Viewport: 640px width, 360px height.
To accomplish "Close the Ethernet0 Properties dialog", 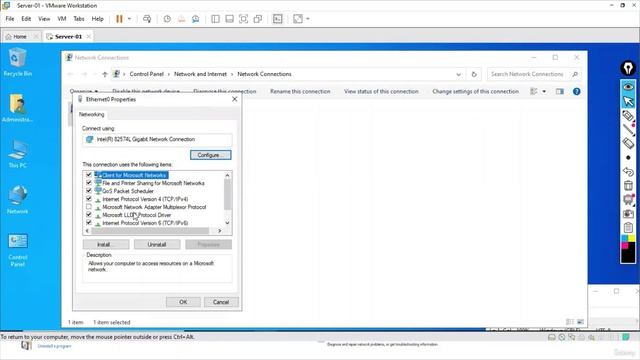I will pos(235,99).
